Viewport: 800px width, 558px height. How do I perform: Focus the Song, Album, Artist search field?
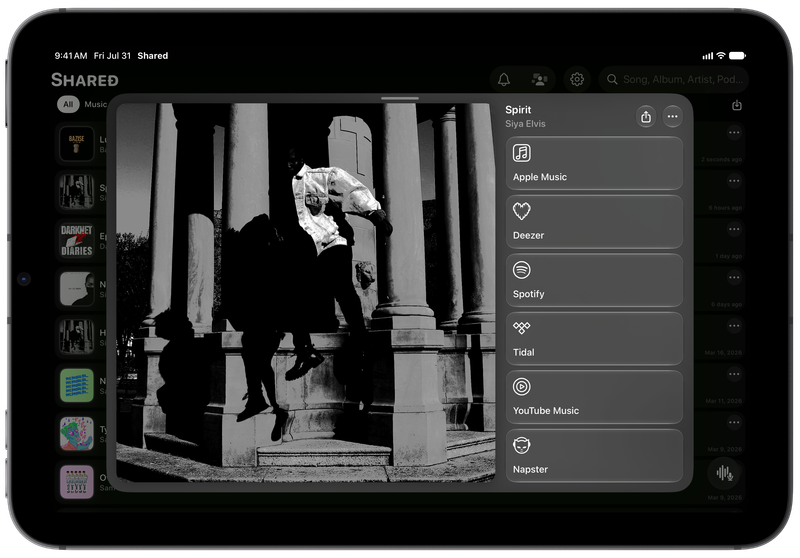tap(673, 80)
